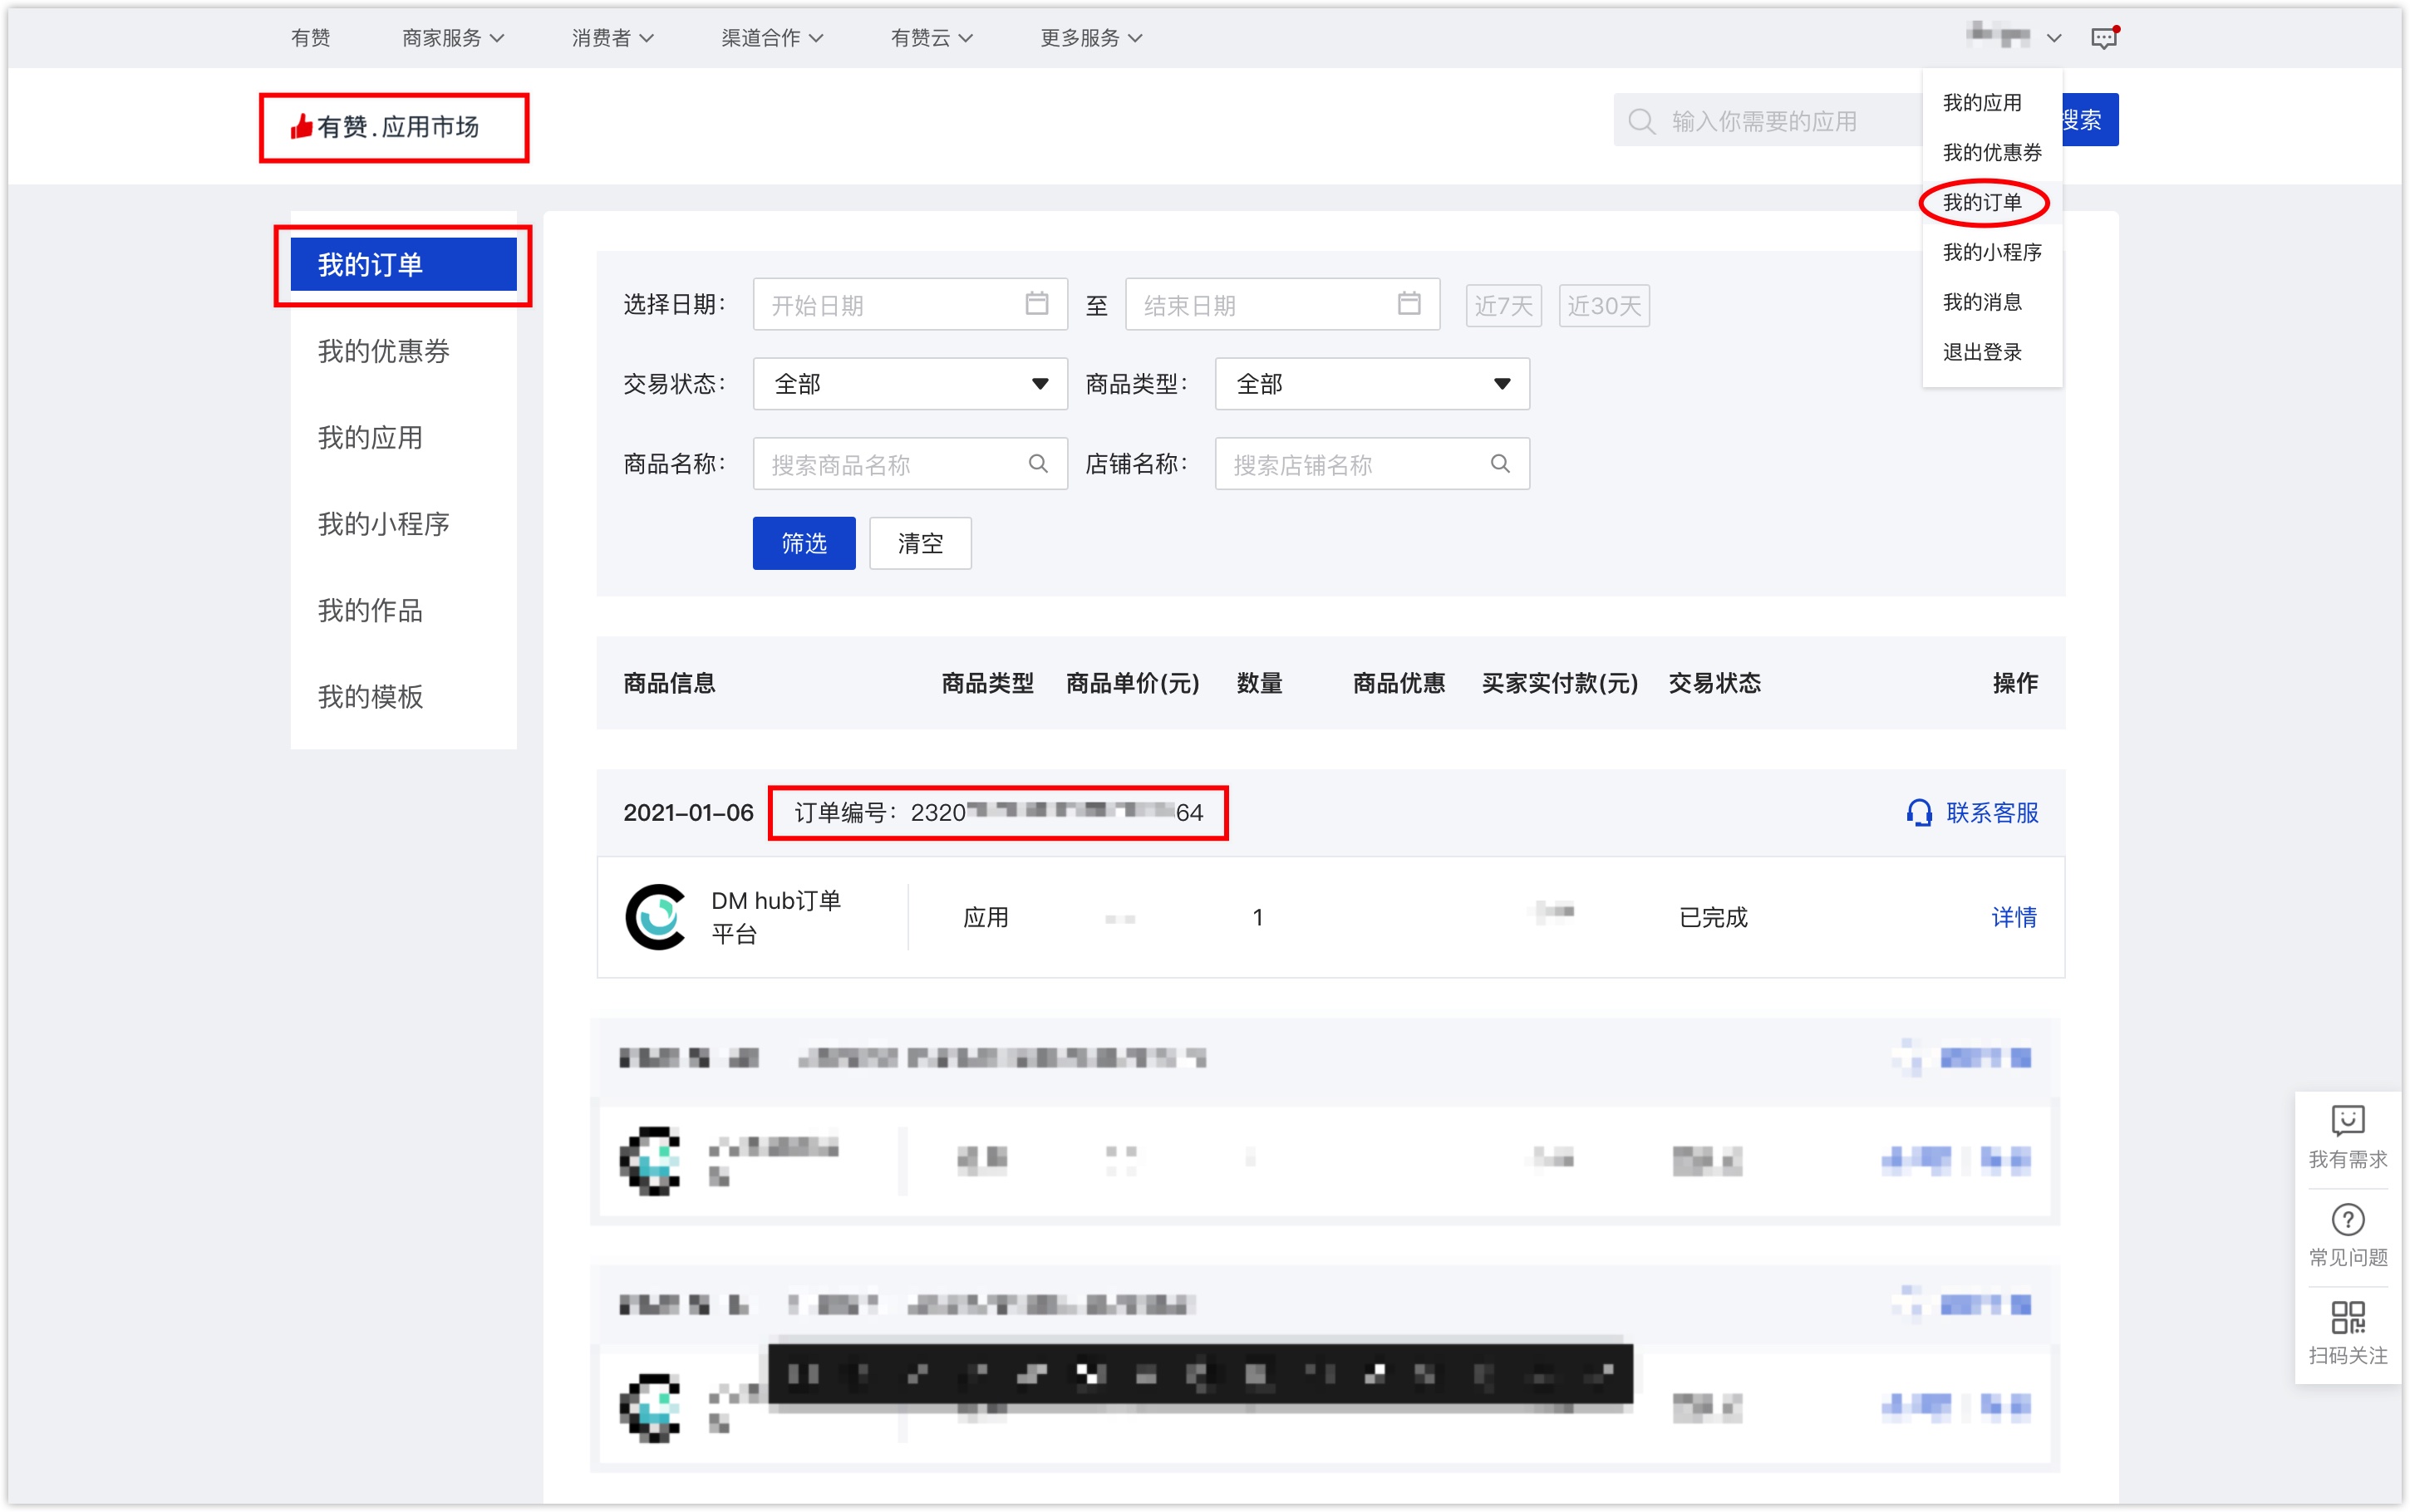Screen dimensions: 2410x1512
Task: Open the end date calendar icon
Action: (x=1409, y=303)
